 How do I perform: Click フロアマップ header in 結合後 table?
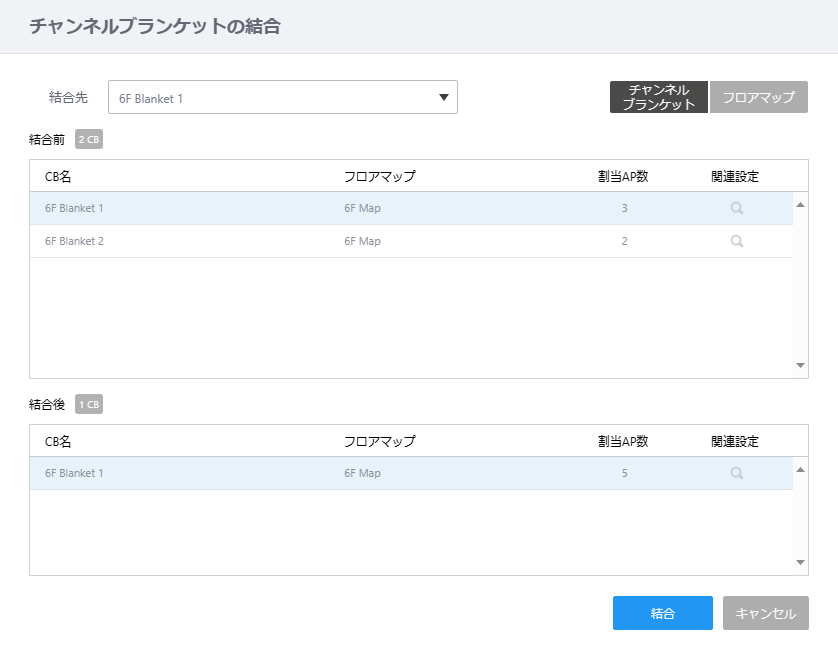tap(379, 442)
